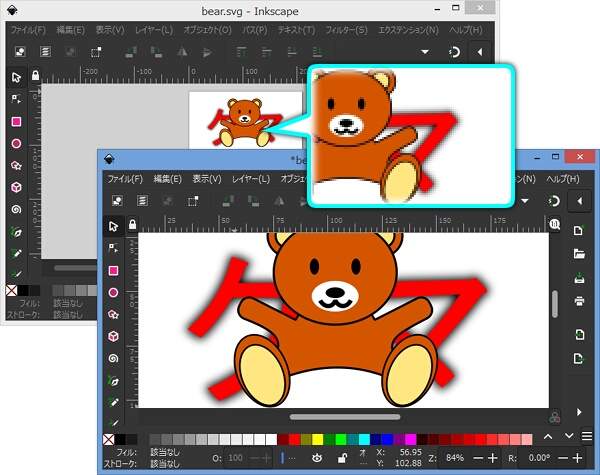Image resolution: width=600 pixels, height=475 pixels.
Task: Toggle current layer visibility eye icon
Action: (x=317, y=457)
